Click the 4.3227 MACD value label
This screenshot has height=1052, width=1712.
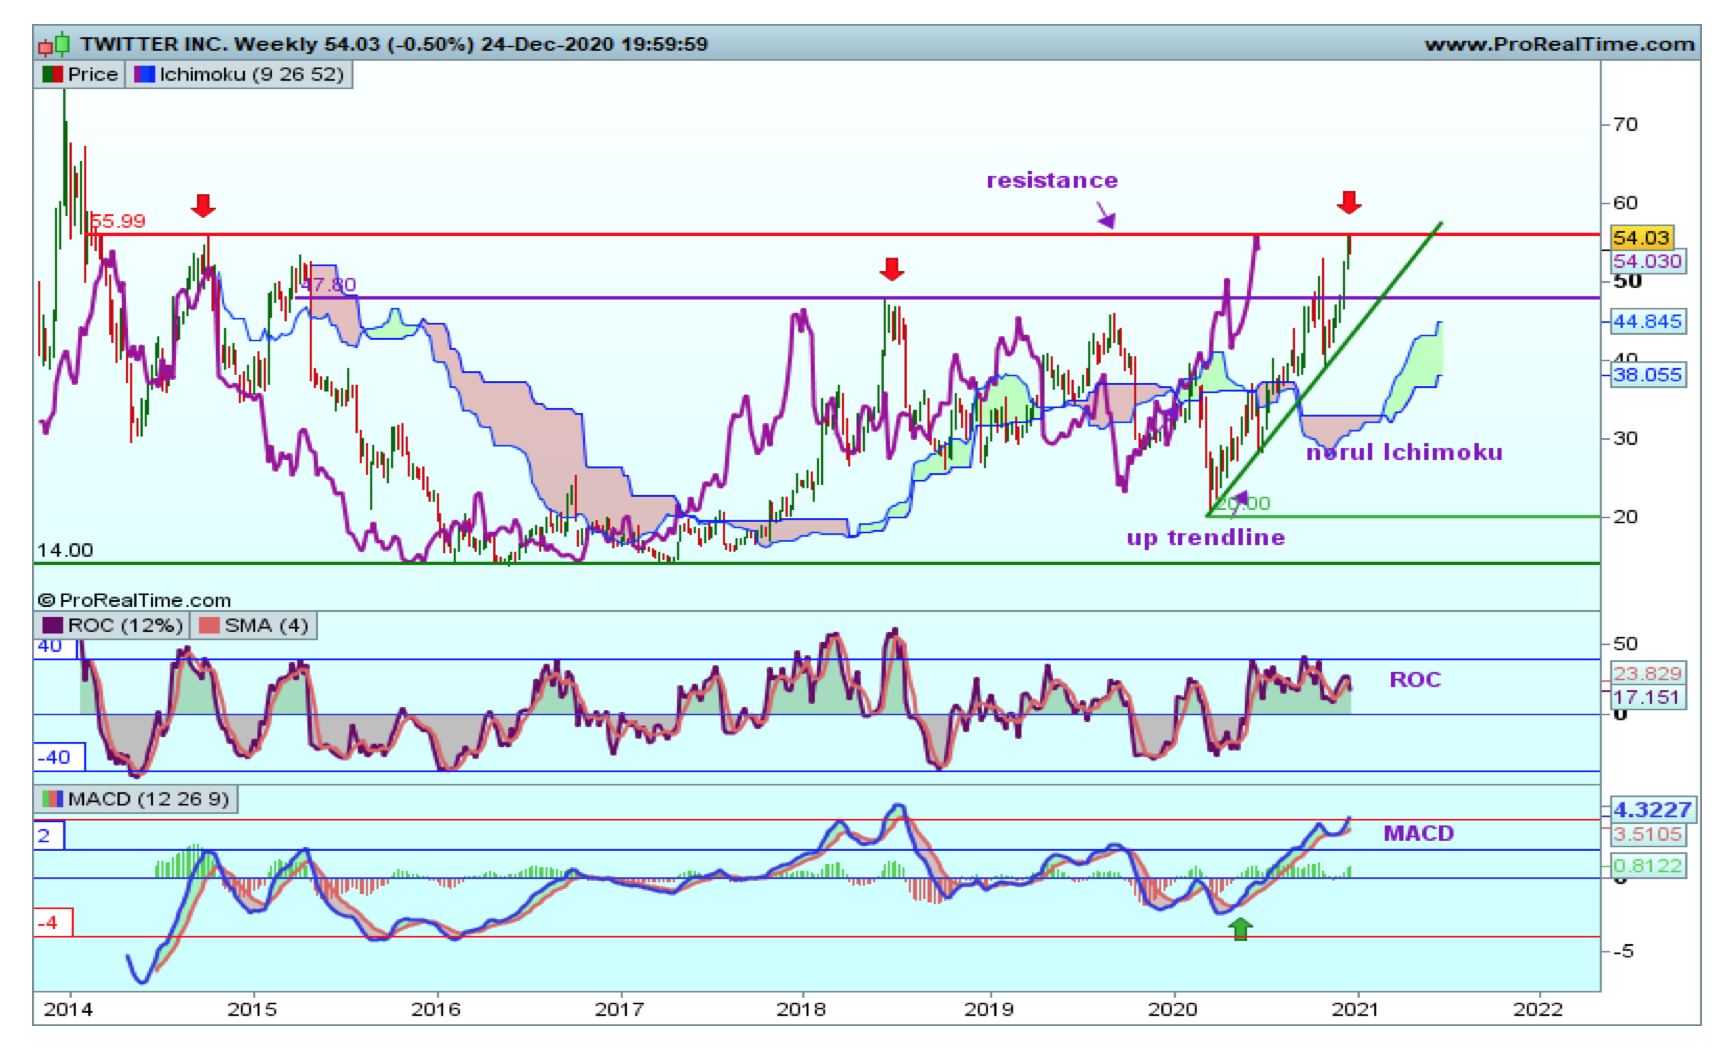[1651, 809]
